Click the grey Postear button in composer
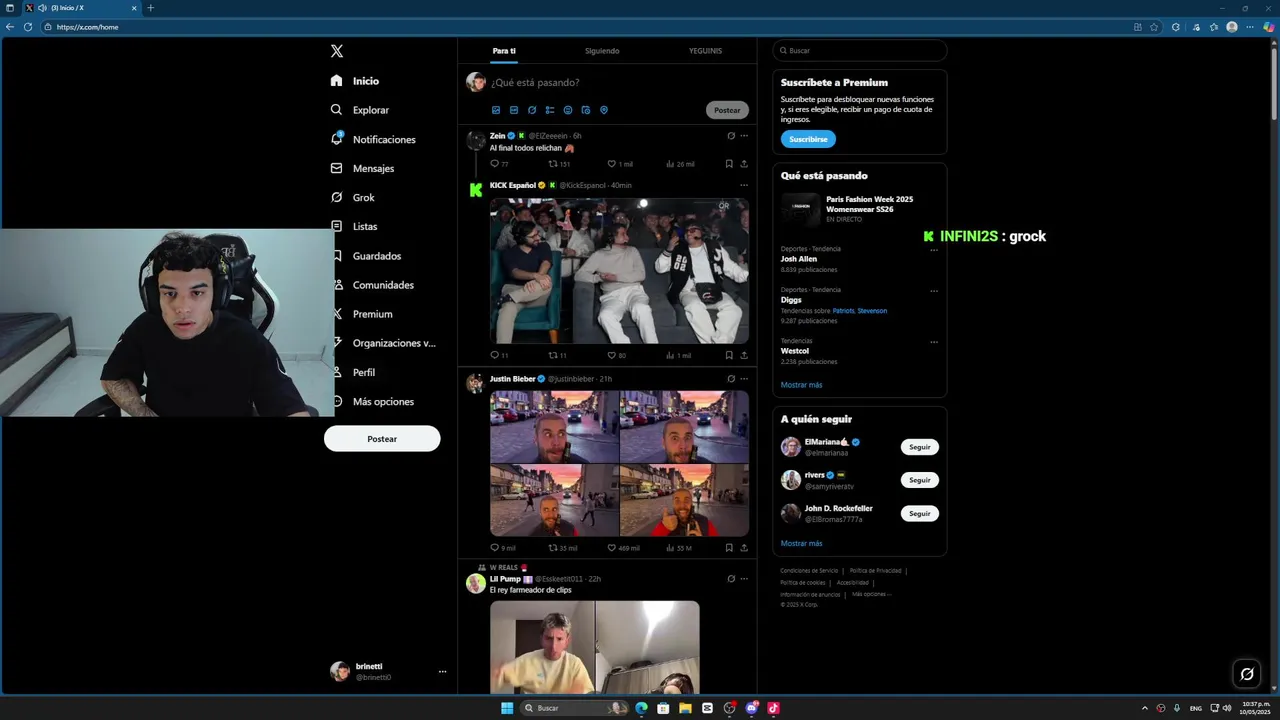 tap(727, 110)
